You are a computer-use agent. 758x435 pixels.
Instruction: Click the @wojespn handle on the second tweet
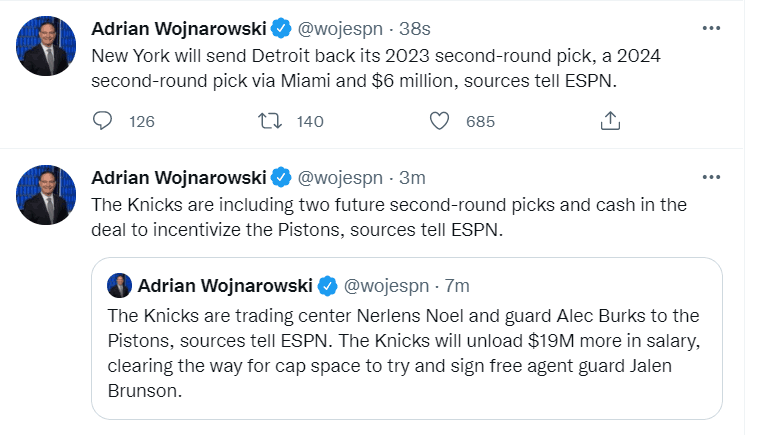340,178
